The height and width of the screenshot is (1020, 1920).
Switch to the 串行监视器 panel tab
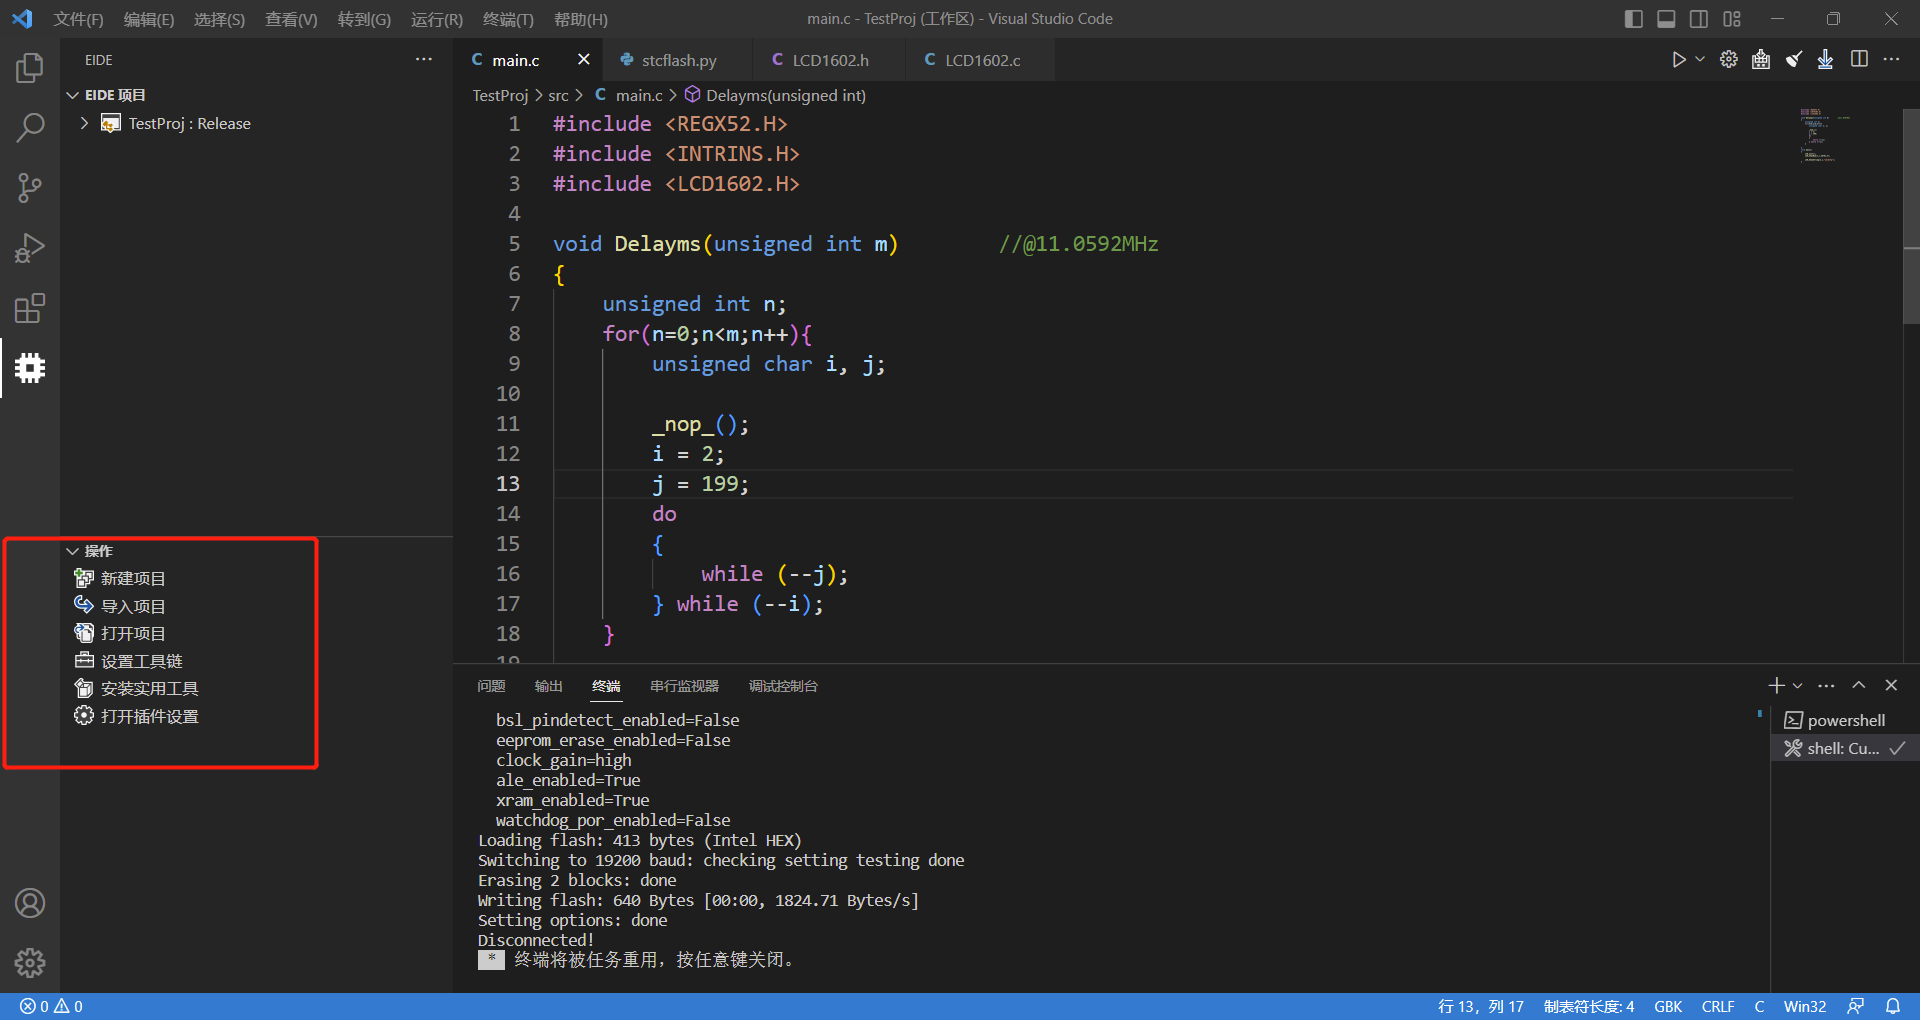tap(684, 686)
